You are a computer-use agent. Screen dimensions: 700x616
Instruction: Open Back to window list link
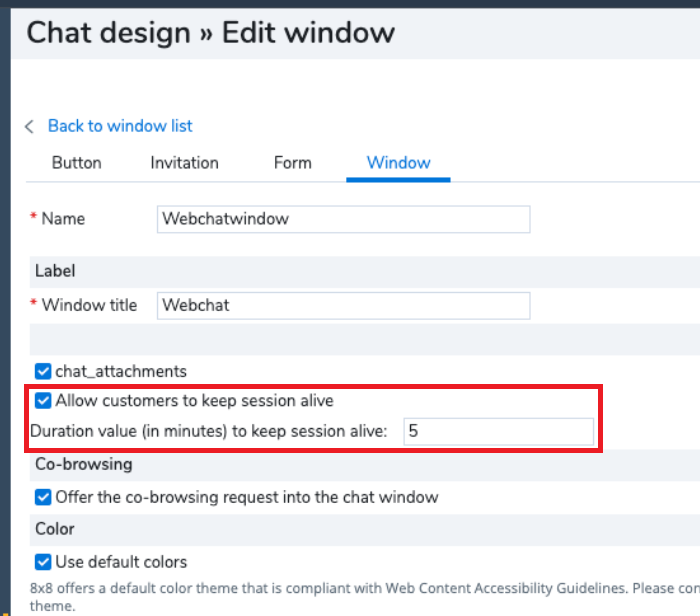pos(120,126)
